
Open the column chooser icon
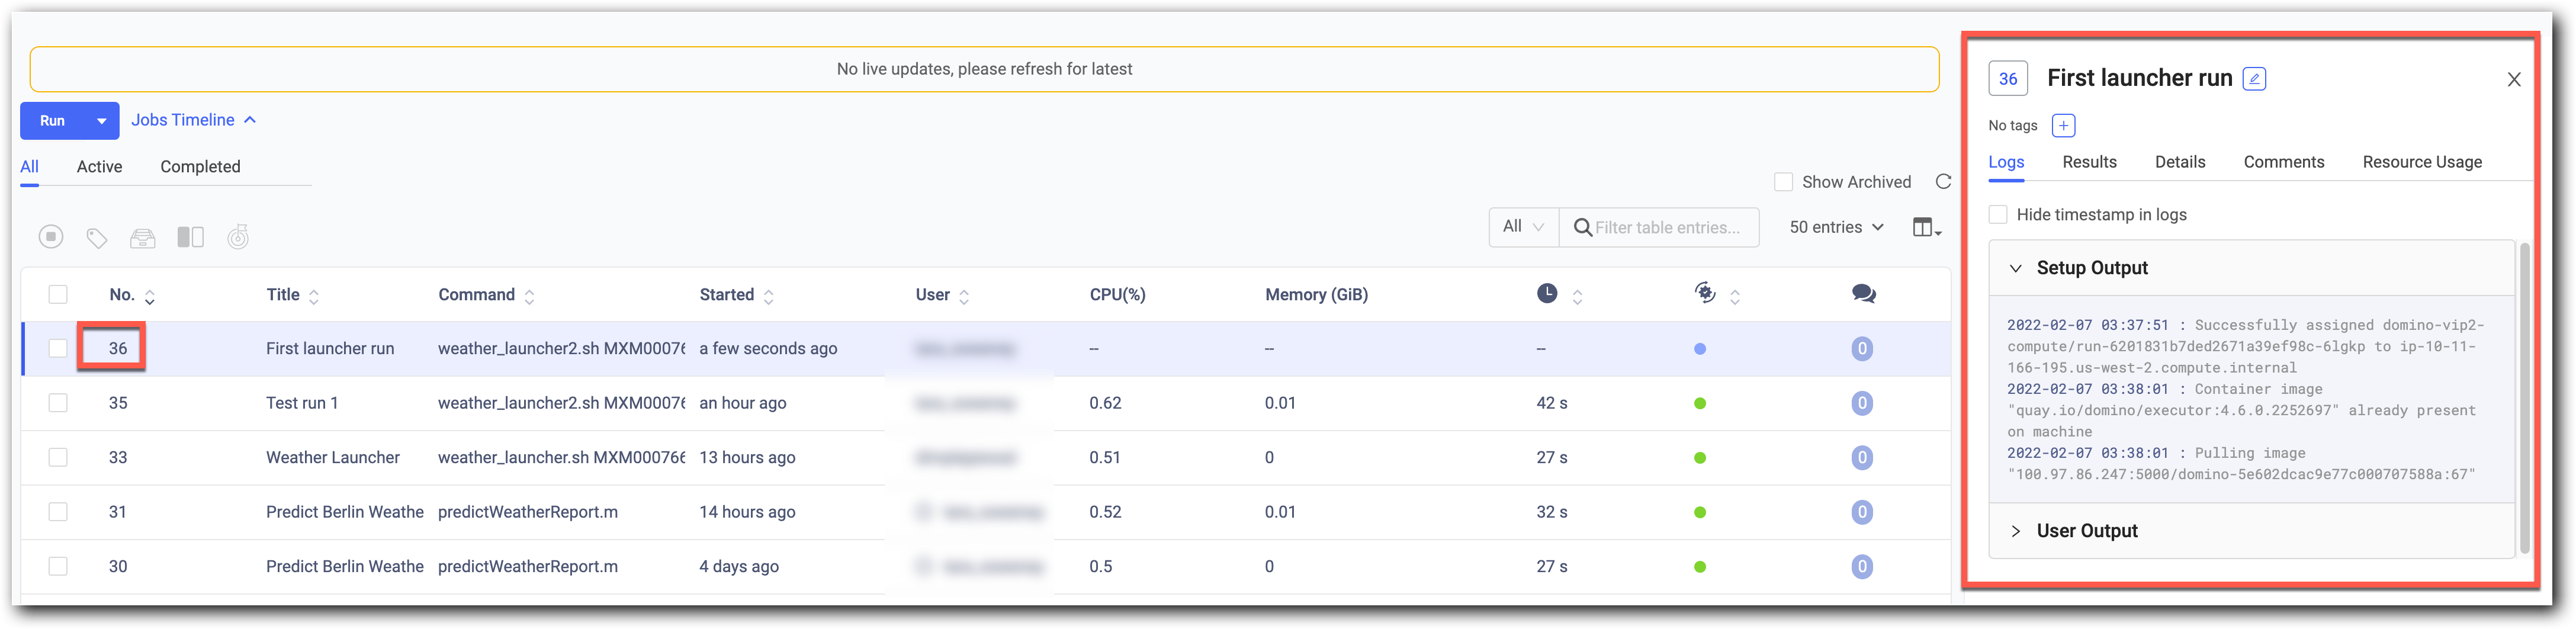1926,228
